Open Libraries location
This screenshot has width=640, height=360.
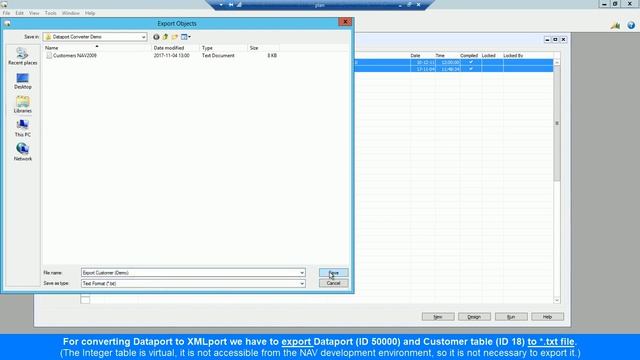(22, 104)
